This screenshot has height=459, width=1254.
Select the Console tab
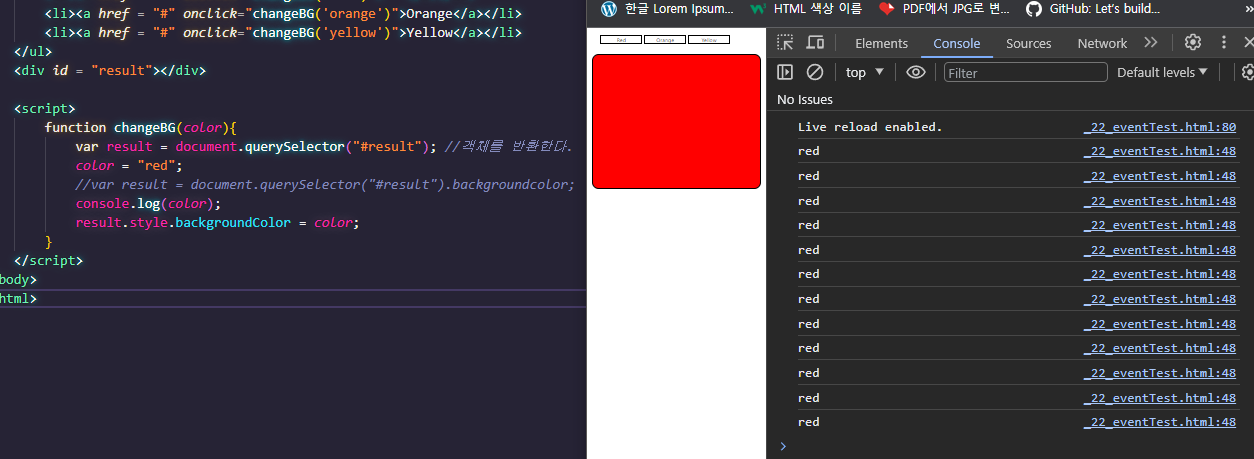(x=957, y=43)
